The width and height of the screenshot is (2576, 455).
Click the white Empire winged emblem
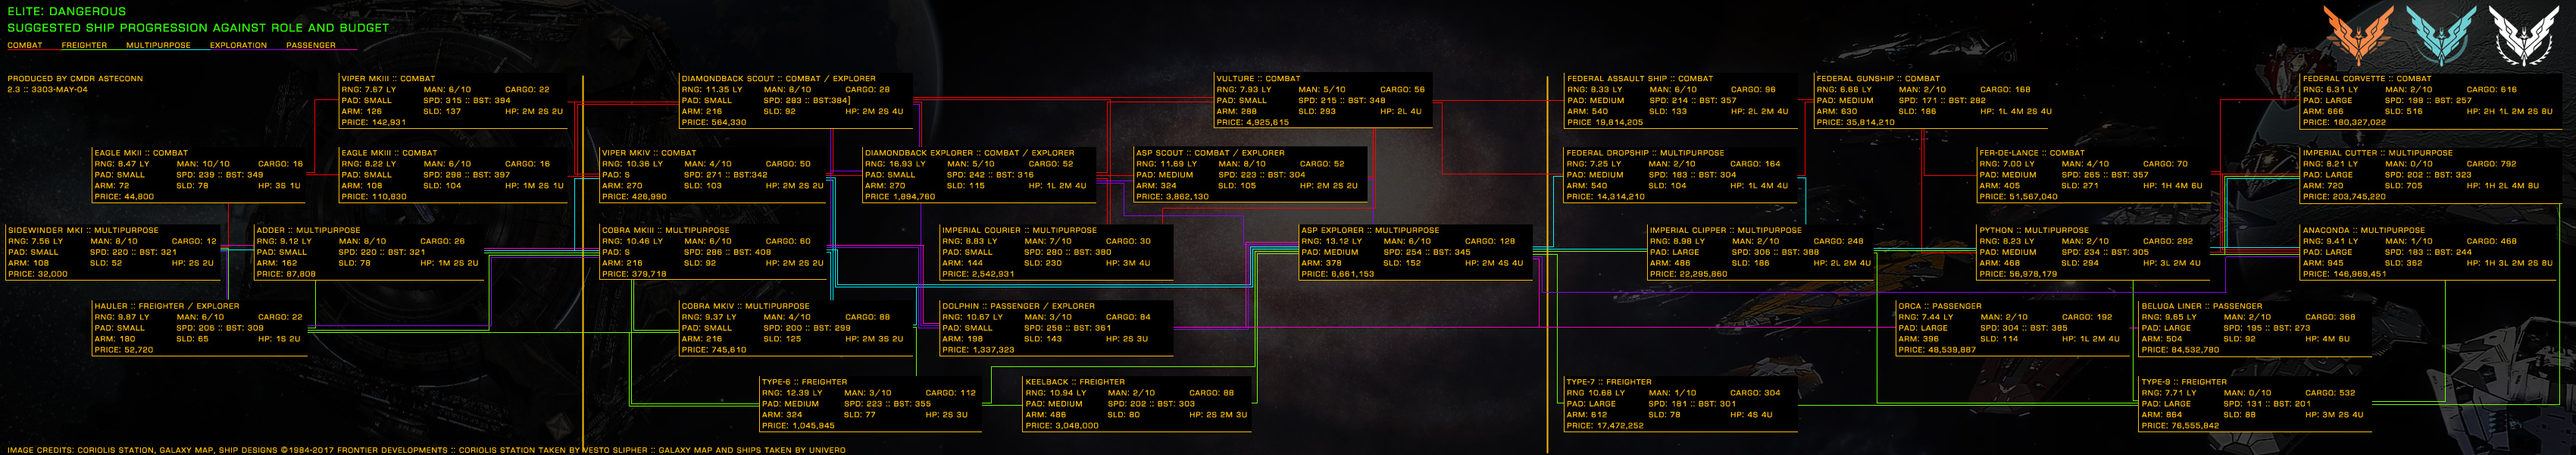click(2522, 34)
